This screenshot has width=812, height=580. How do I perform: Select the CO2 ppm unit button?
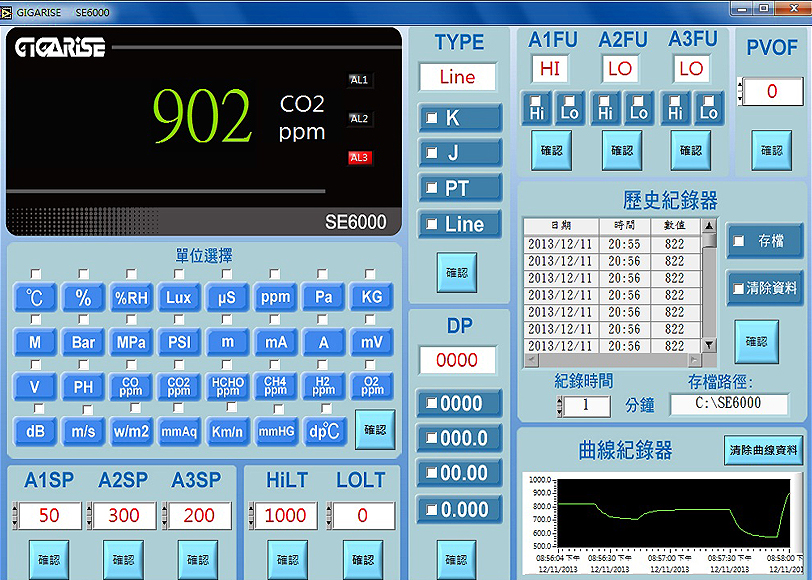(x=179, y=387)
